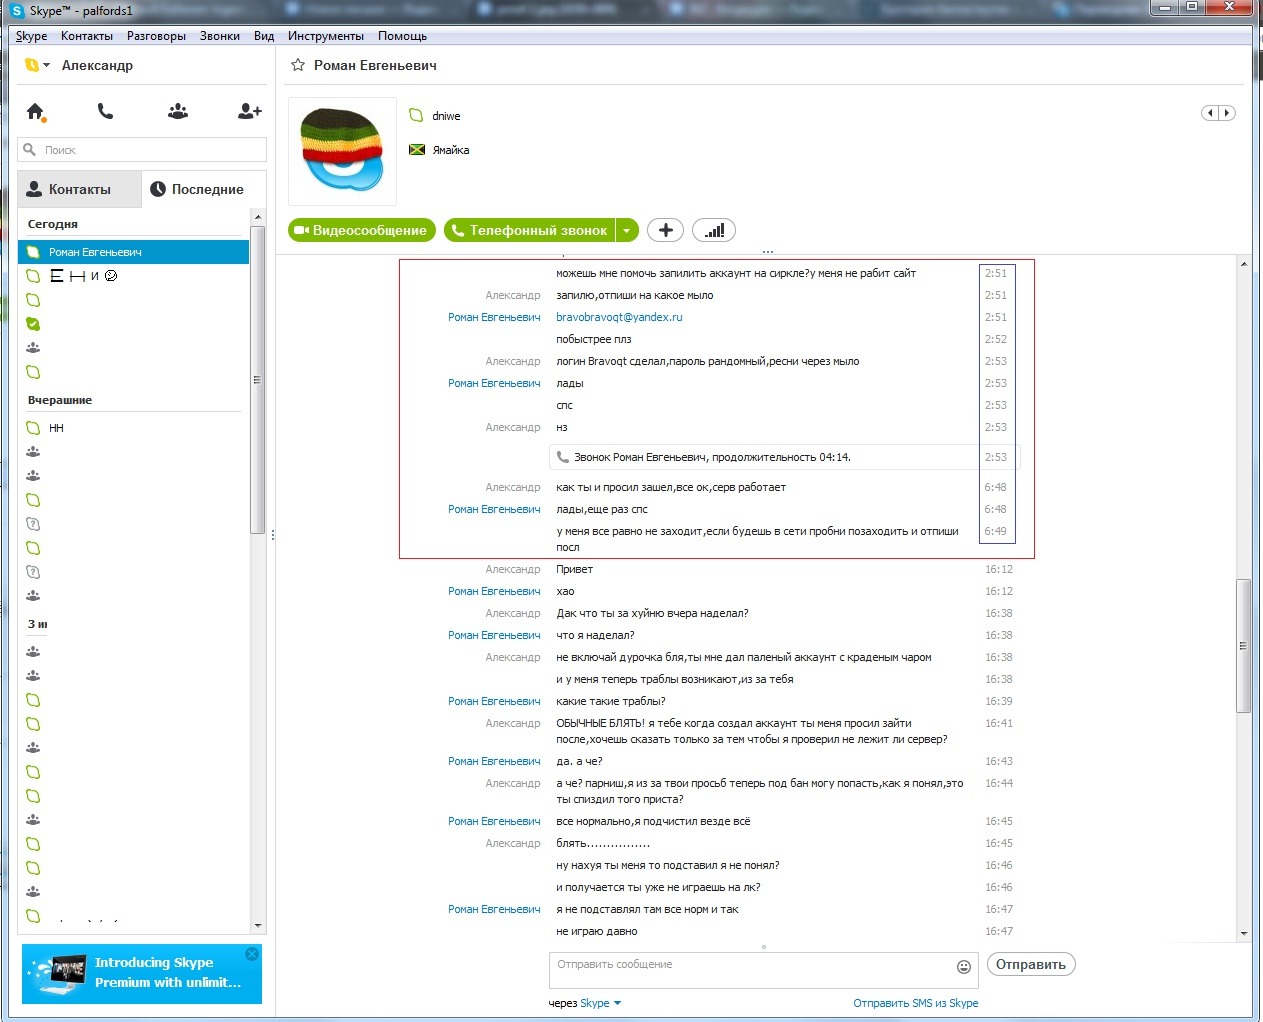Viewport: 1263px width, 1022px height.
Task: Click the Jamaica flag icon
Action: coord(417,150)
